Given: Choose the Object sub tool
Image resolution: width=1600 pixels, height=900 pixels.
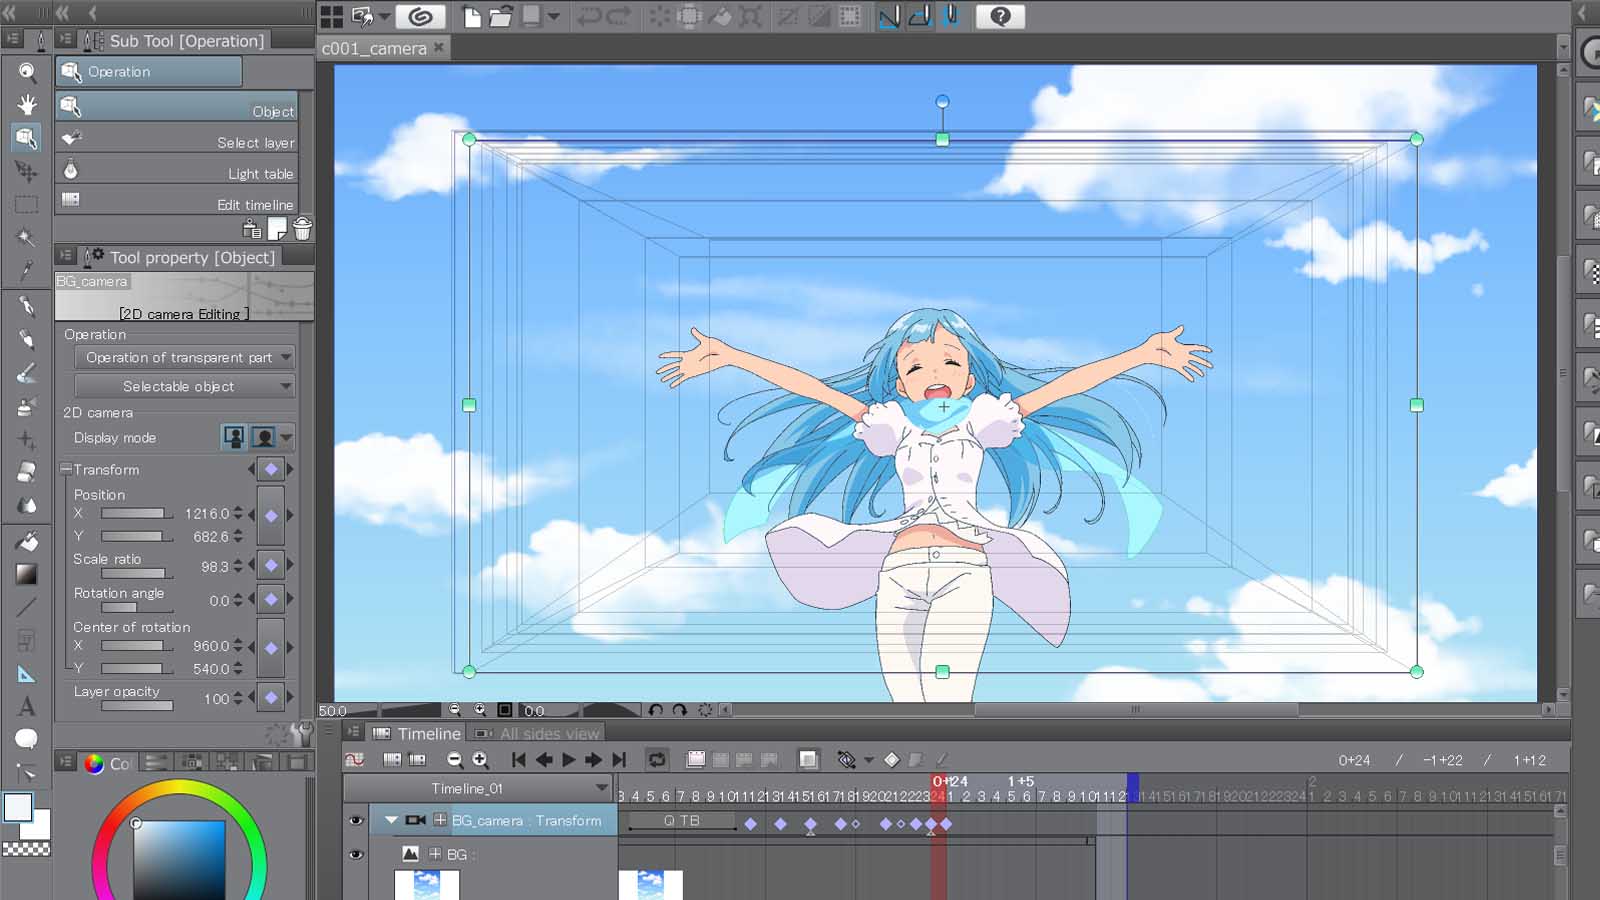Looking at the screenshot, I should (x=177, y=107).
